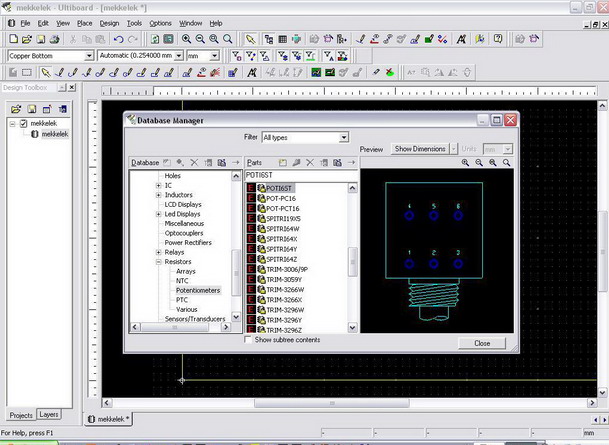
Task: Click the Save diskette icon
Action: coord(40,39)
